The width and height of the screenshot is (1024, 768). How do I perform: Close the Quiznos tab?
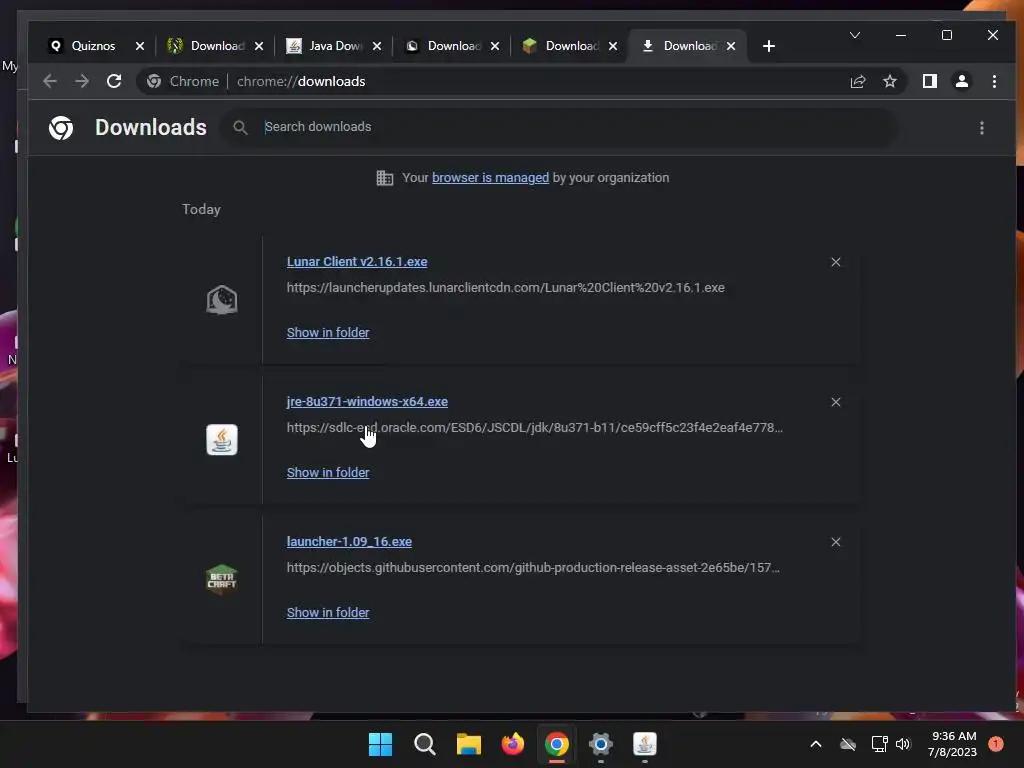(140, 46)
